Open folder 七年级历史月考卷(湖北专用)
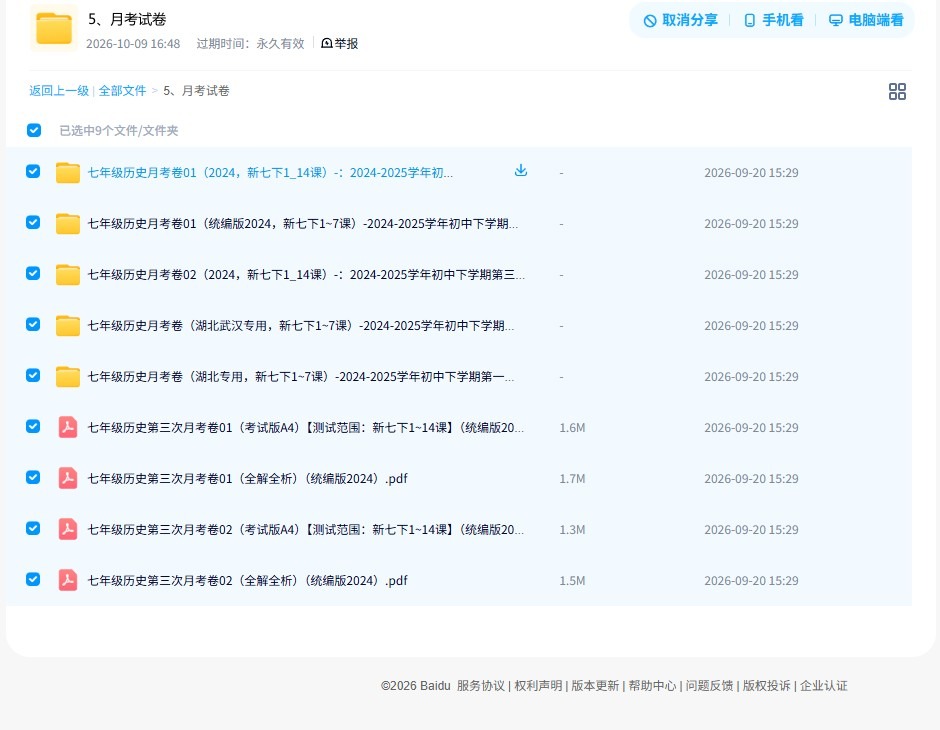Viewport: 940px width, 730px height. 301,376
